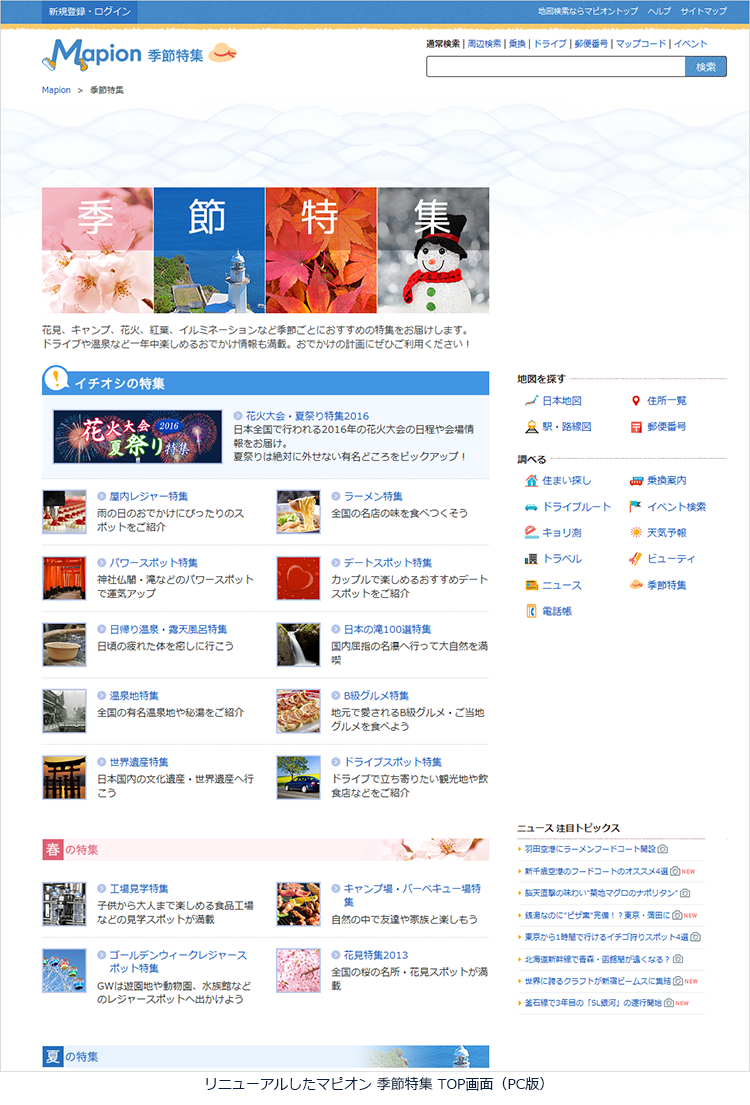Open the ドライブルート car icon
The image size is (750, 1105).
pos(531,507)
